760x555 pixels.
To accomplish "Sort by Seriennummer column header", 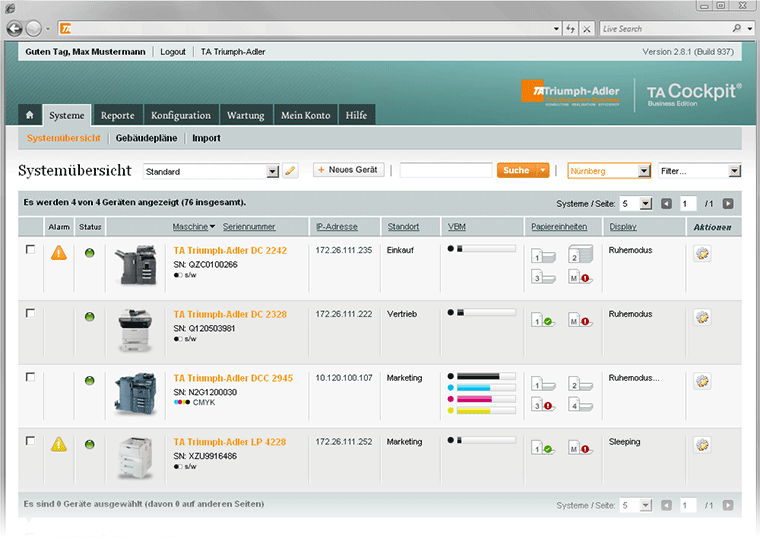I will click(249, 226).
